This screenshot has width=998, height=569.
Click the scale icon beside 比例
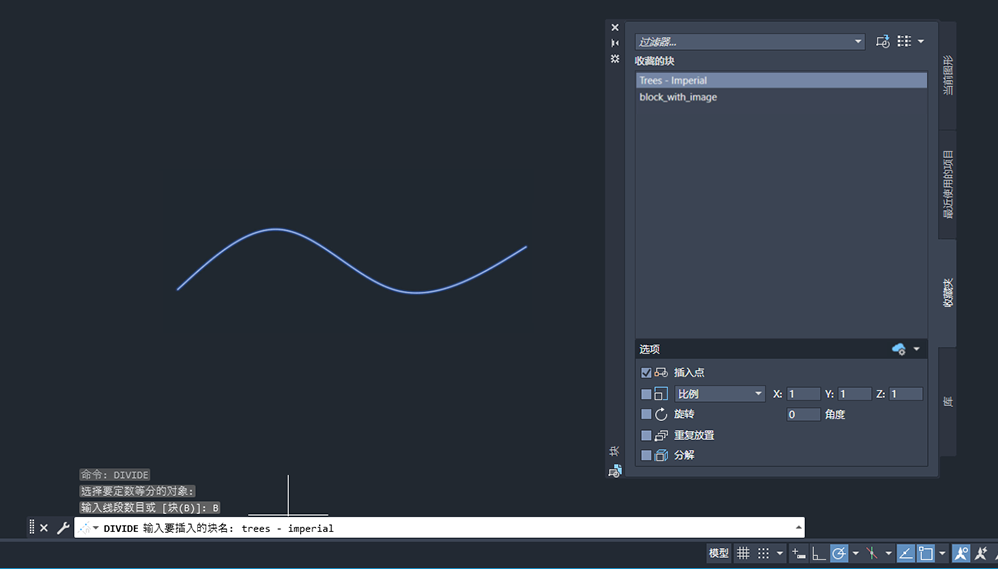point(661,394)
